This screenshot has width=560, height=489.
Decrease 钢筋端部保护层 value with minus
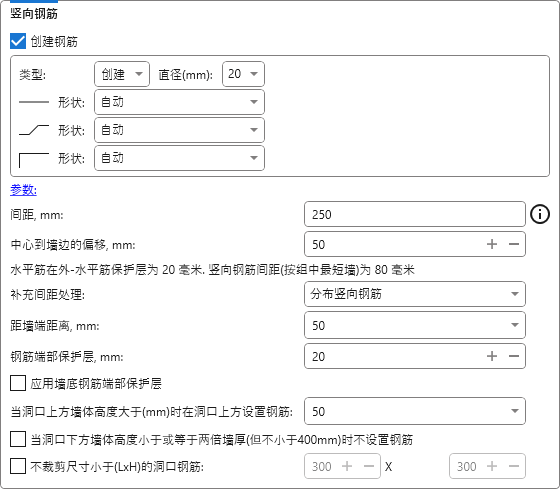tap(514, 356)
